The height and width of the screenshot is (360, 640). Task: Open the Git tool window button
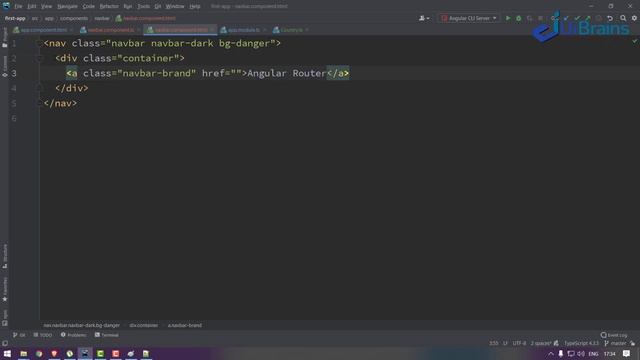pyautogui.click(x=19, y=335)
